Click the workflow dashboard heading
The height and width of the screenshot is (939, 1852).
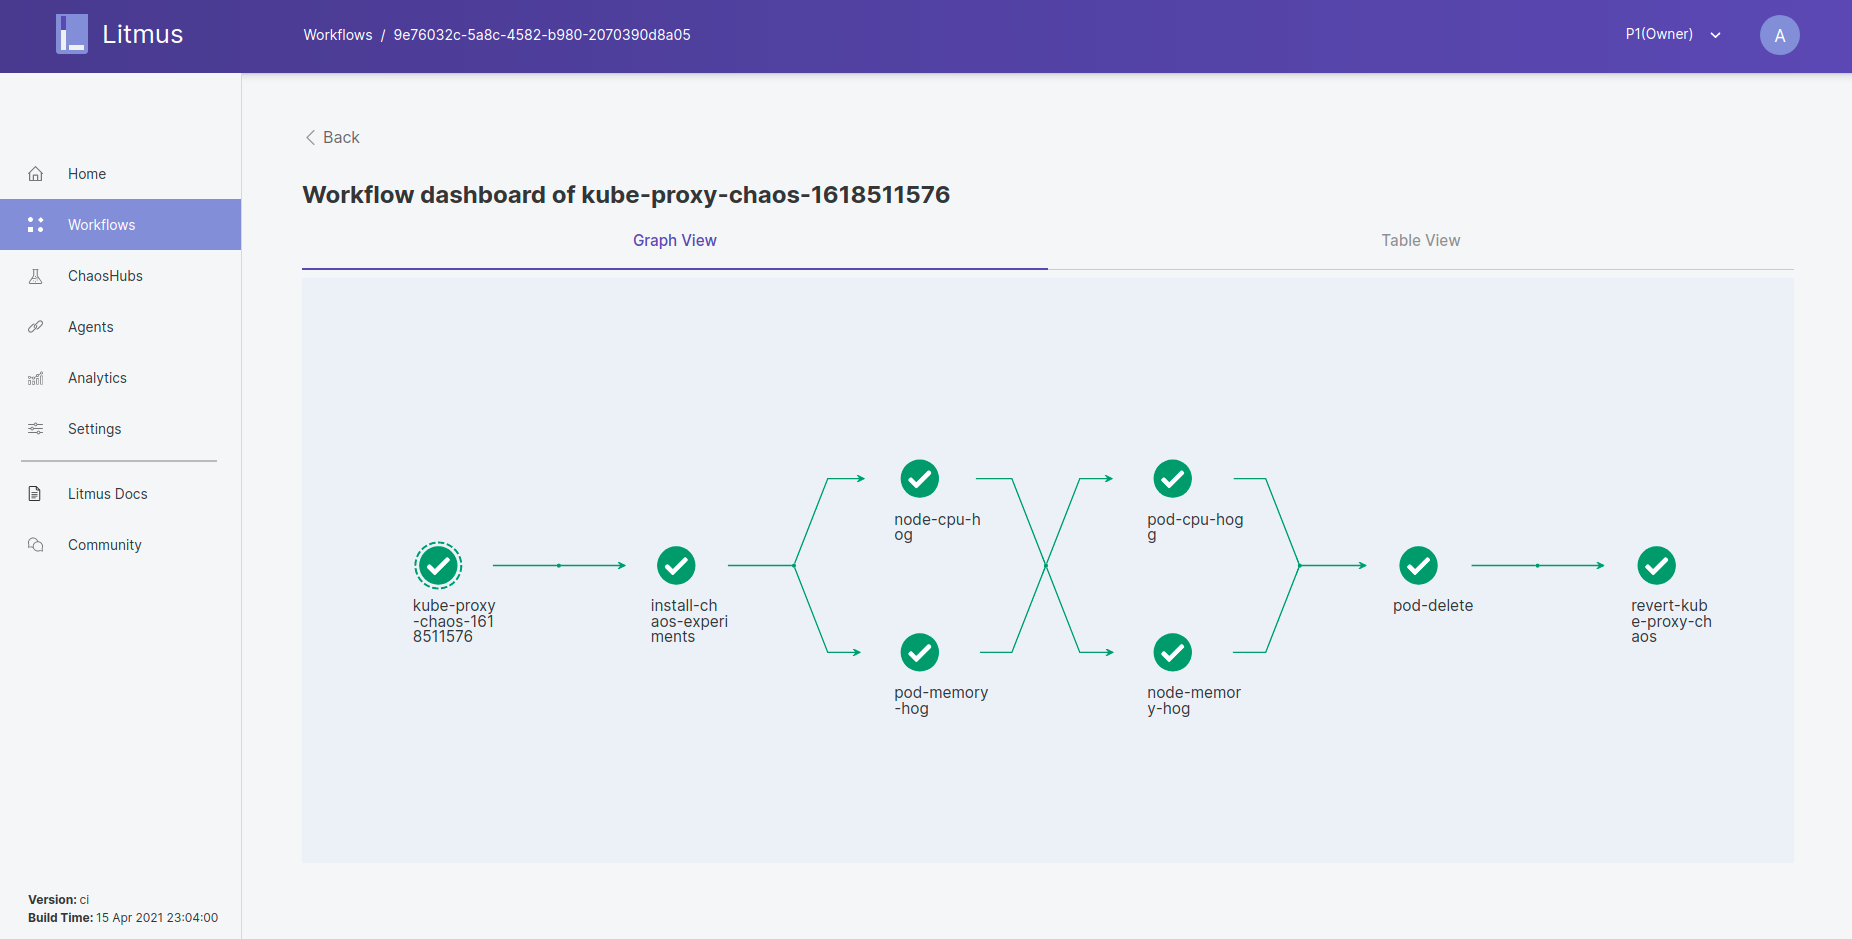pyautogui.click(x=626, y=195)
